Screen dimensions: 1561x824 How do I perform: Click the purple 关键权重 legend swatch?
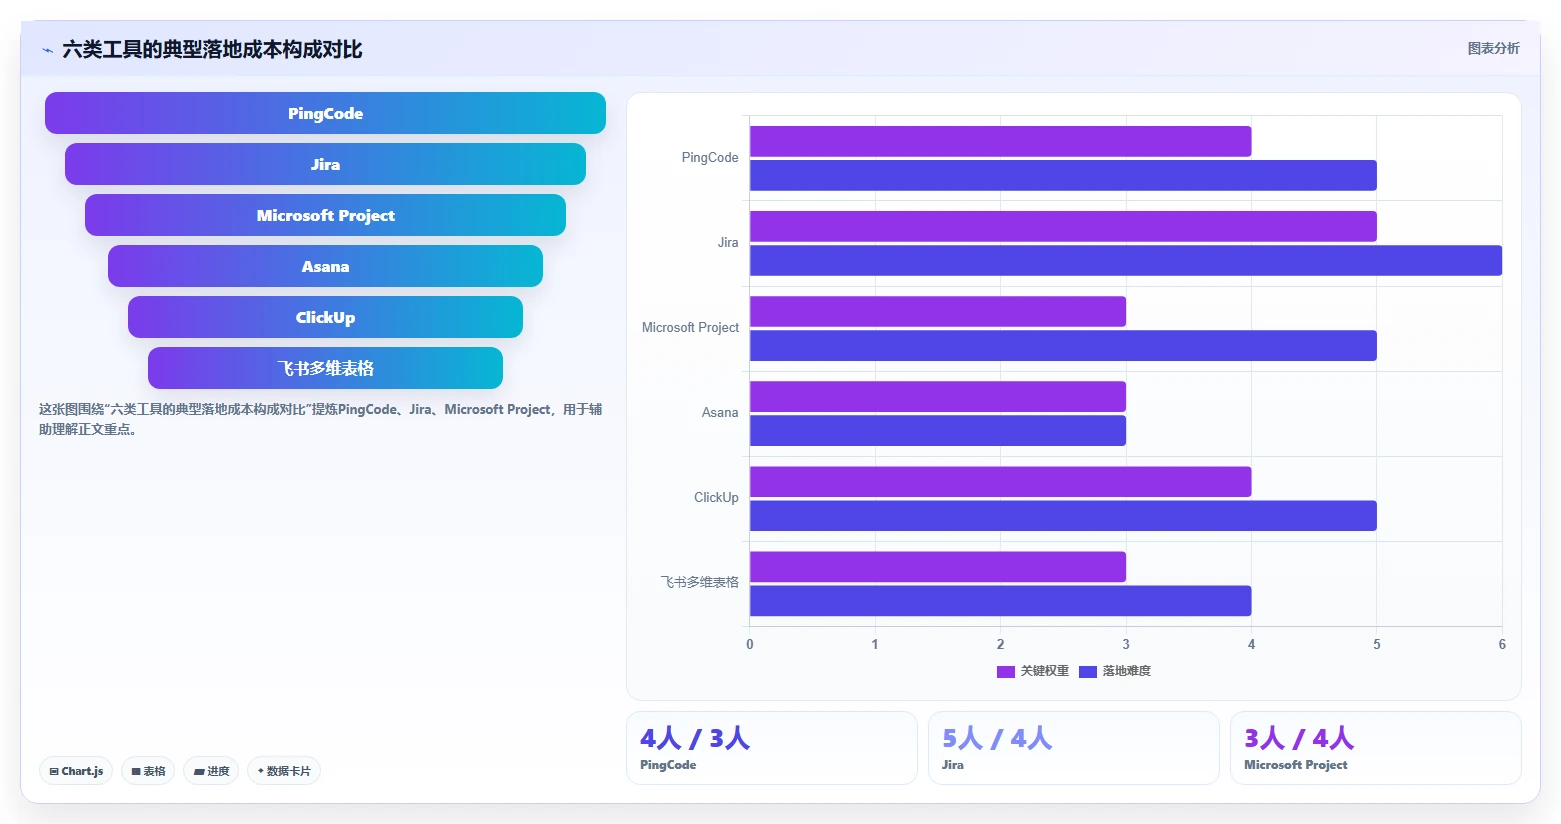point(1006,672)
